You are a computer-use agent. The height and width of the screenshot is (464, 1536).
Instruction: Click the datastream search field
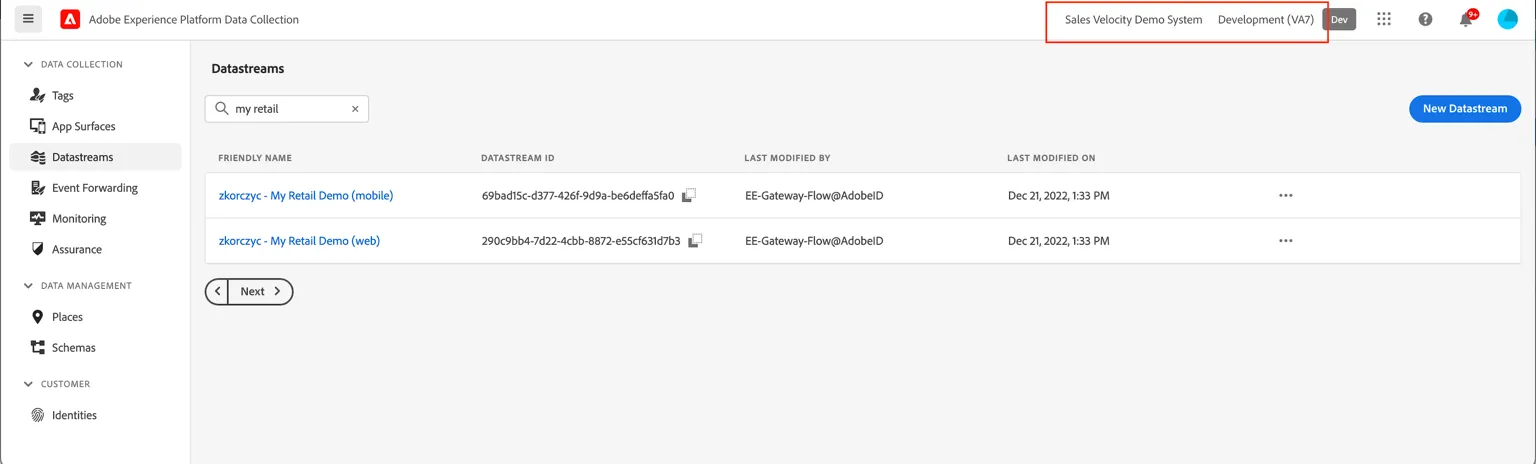(x=287, y=109)
